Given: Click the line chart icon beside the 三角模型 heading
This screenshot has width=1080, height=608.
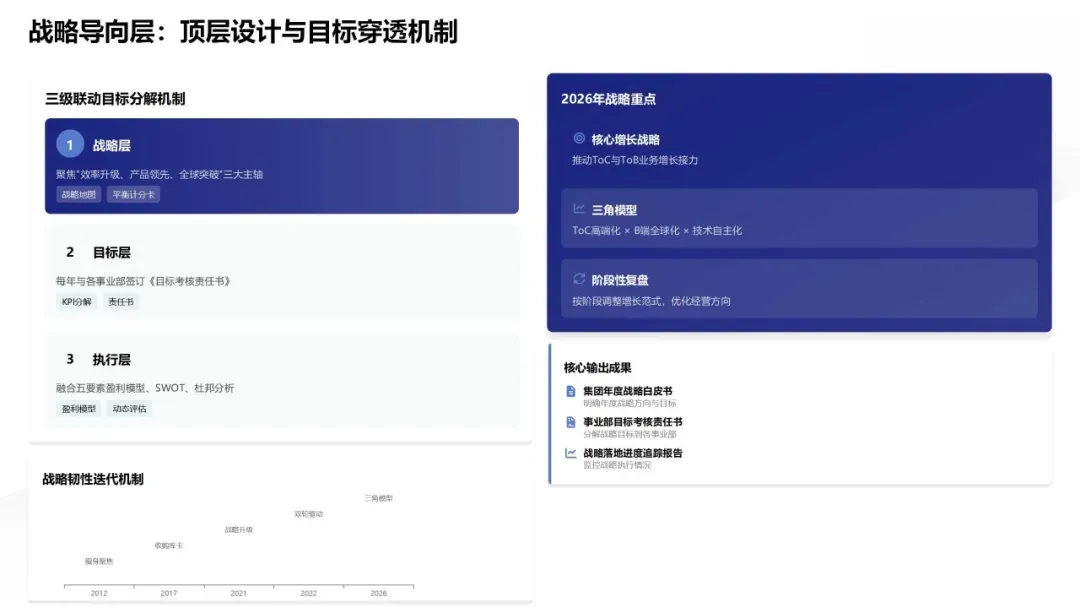Looking at the screenshot, I should (x=579, y=209).
